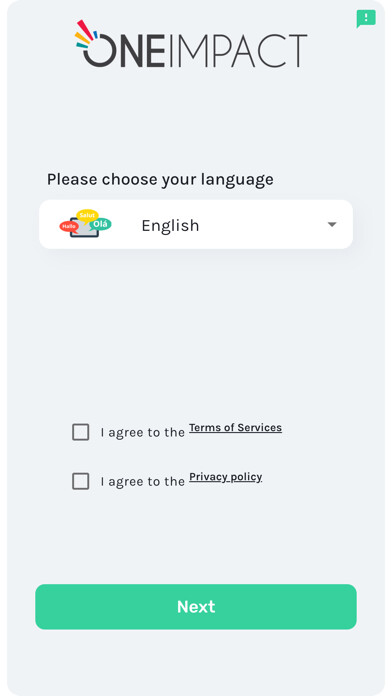Click the thin IMPACT part of logo
This screenshot has height=696, width=392.
click(x=238, y=51)
